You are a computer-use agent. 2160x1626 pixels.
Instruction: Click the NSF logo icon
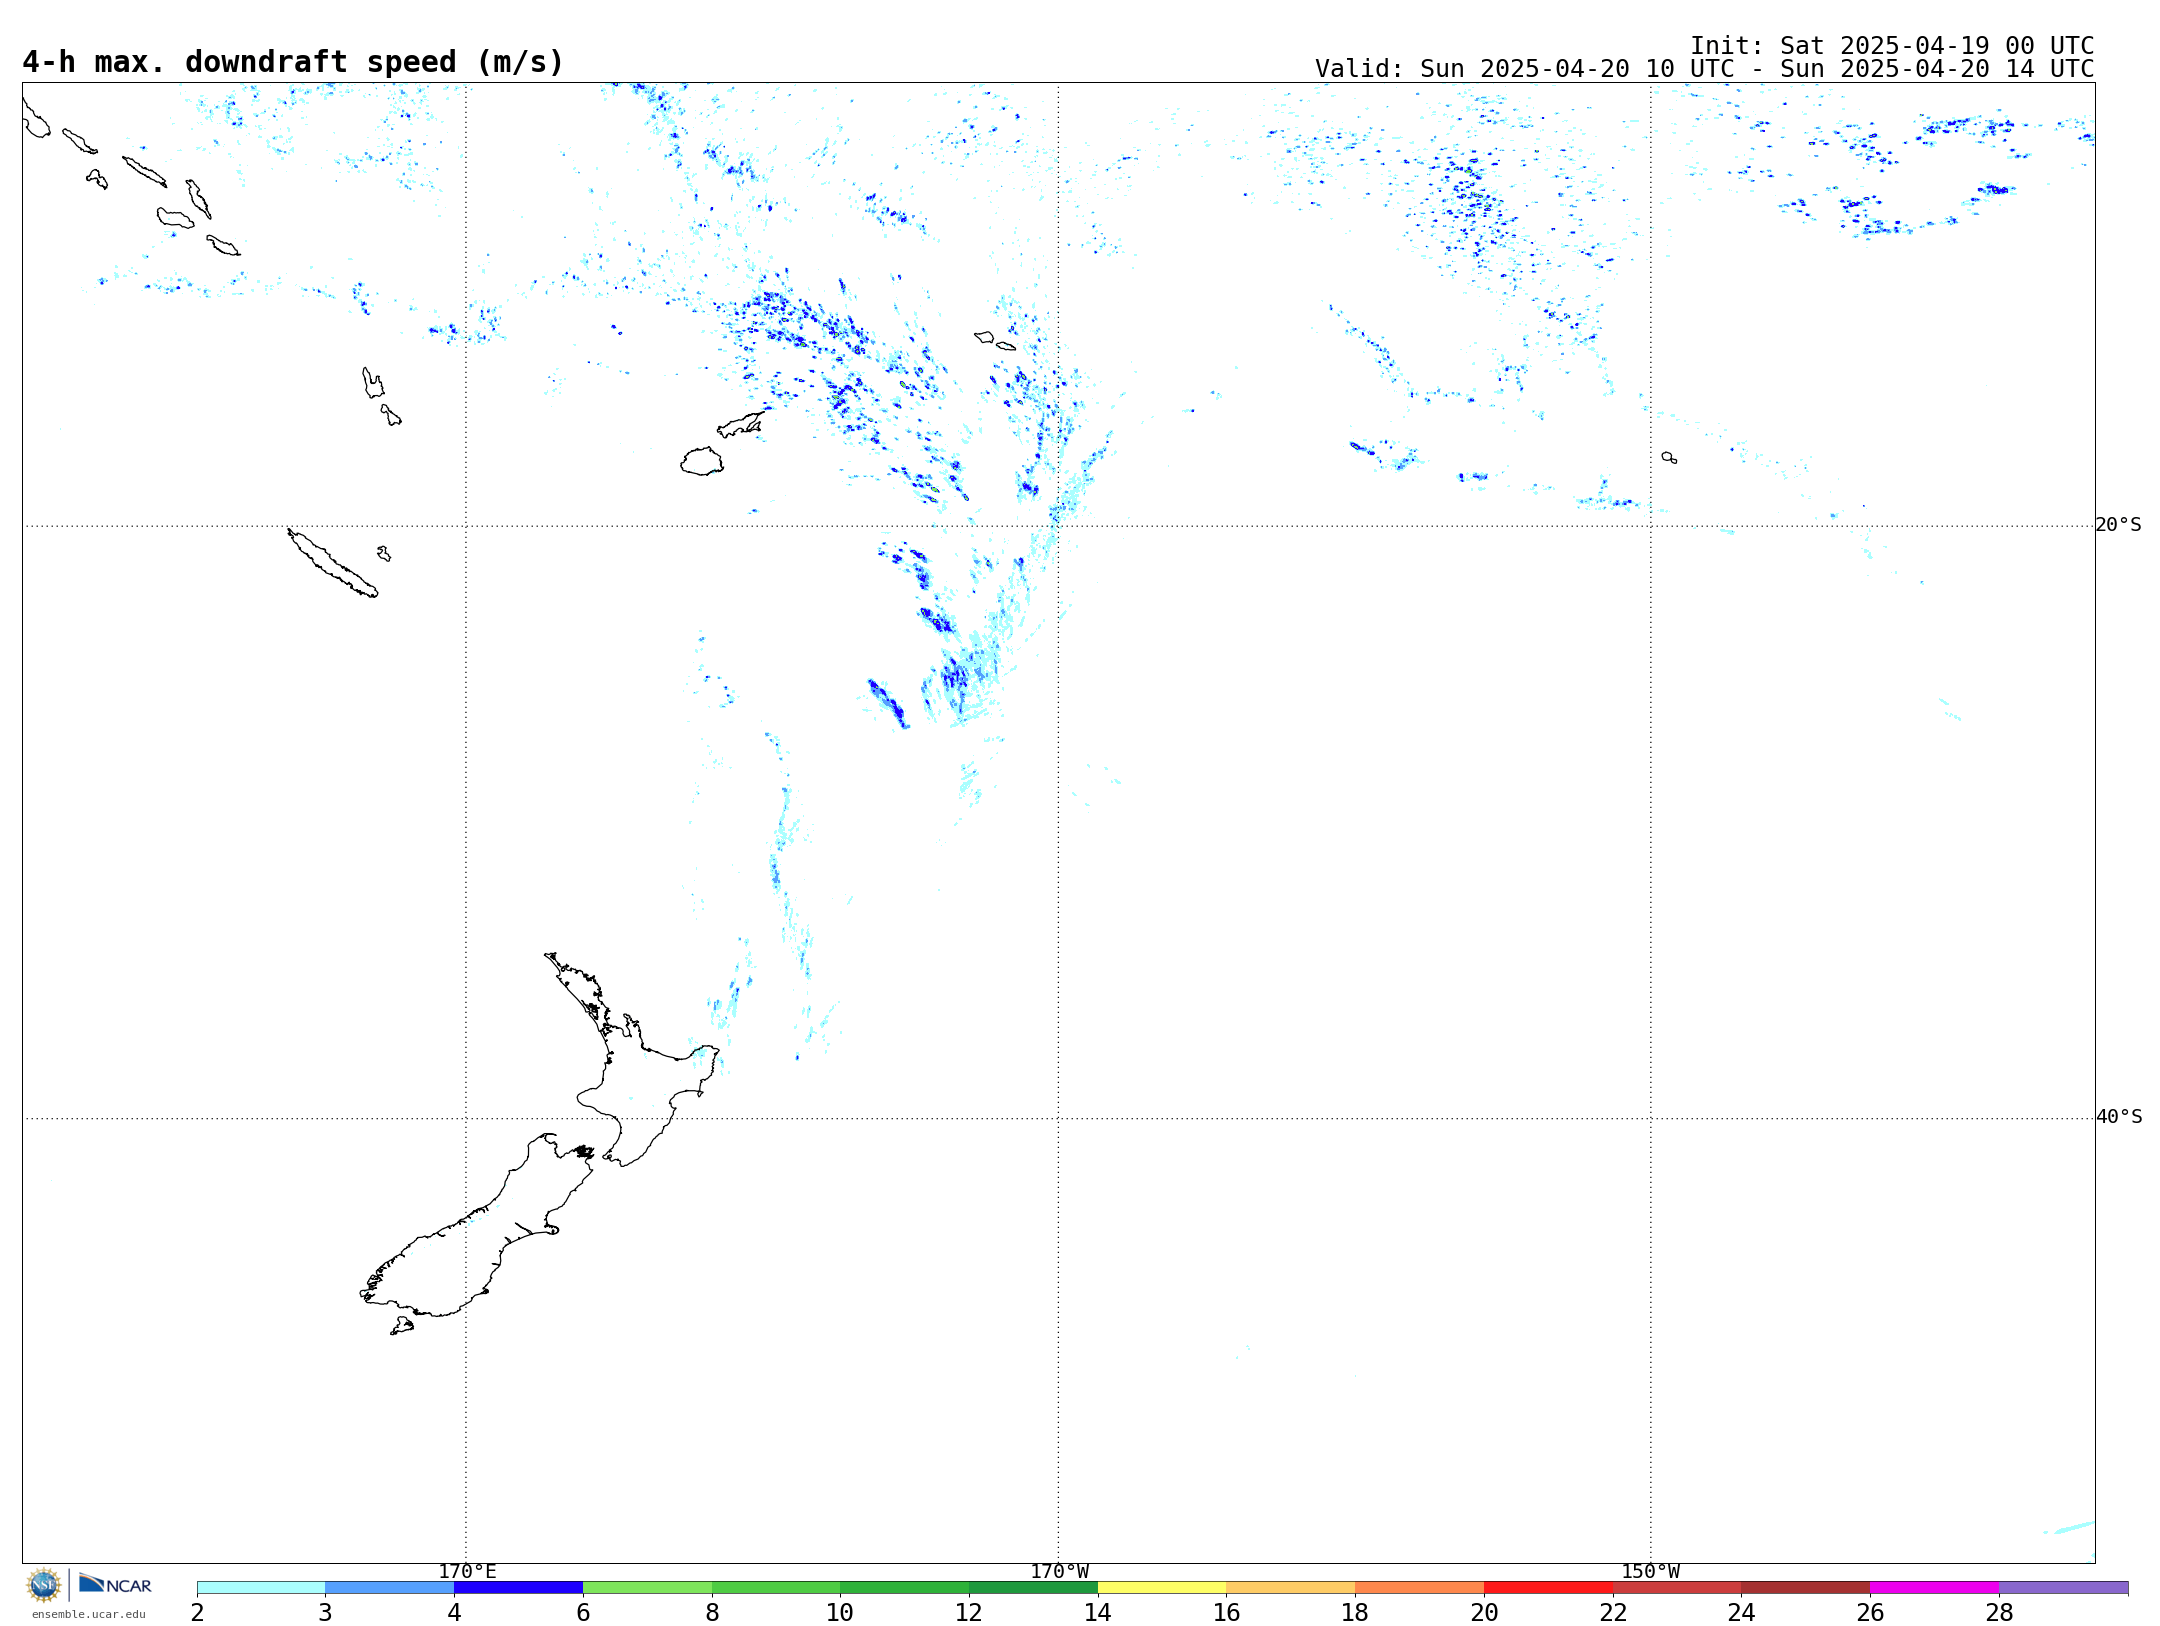(44, 1585)
